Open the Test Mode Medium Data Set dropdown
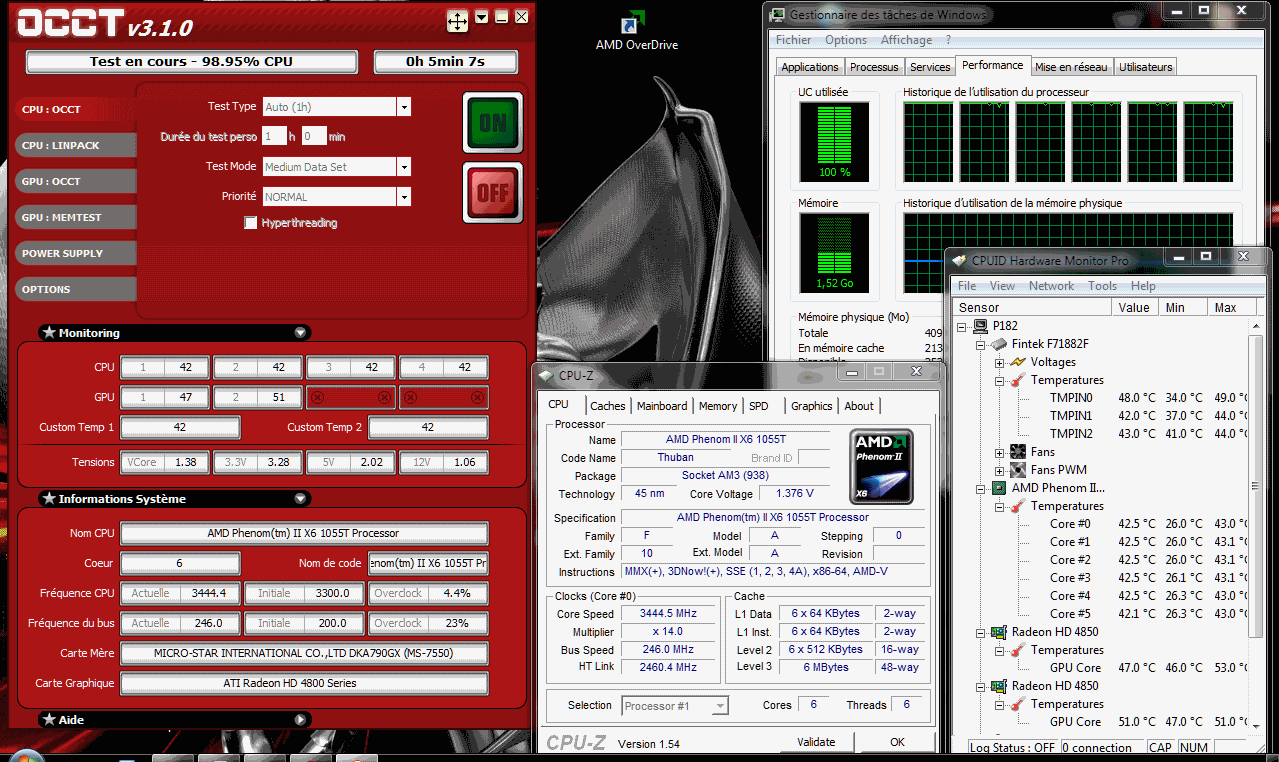Screen dimensions: 1279x762 click(x=404, y=167)
